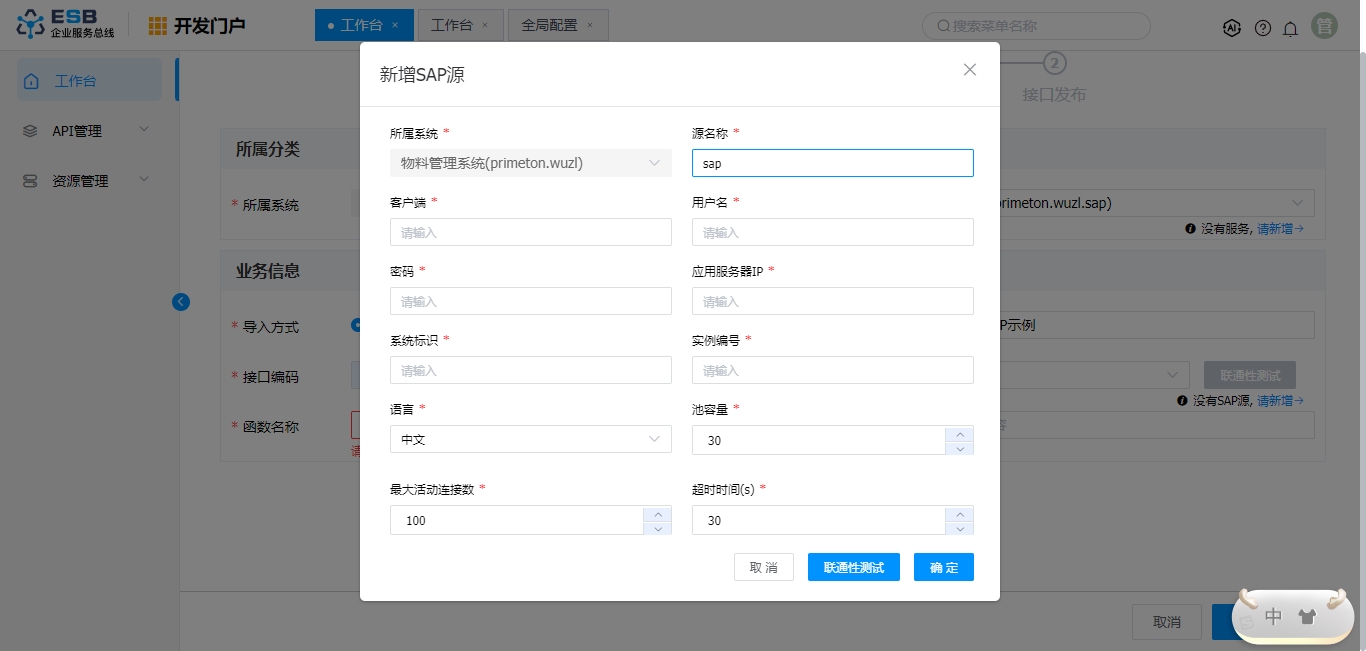Open the 语言 dropdown showing 中文
This screenshot has height=651, width=1366.
tap(530, 440)
